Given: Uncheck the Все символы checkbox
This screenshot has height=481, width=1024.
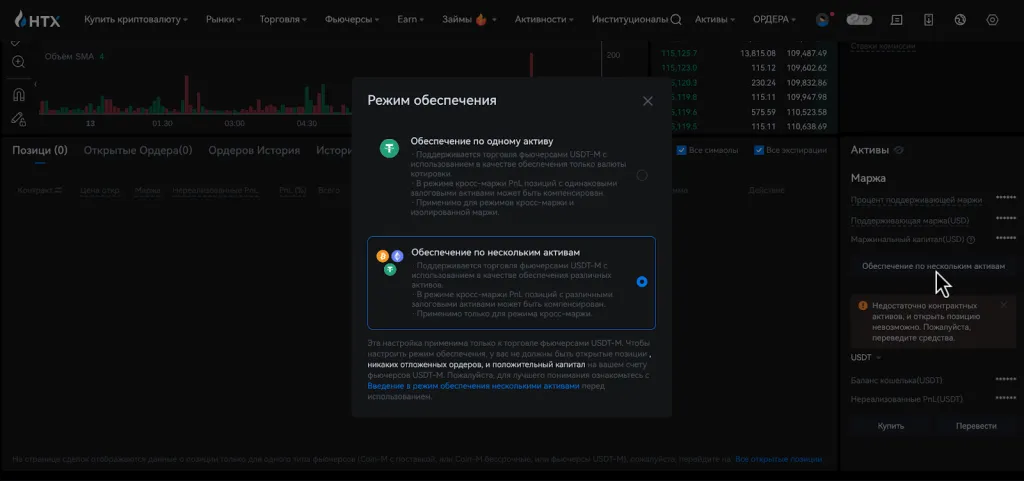Looking at the screenshot, I should pos(682,151).
